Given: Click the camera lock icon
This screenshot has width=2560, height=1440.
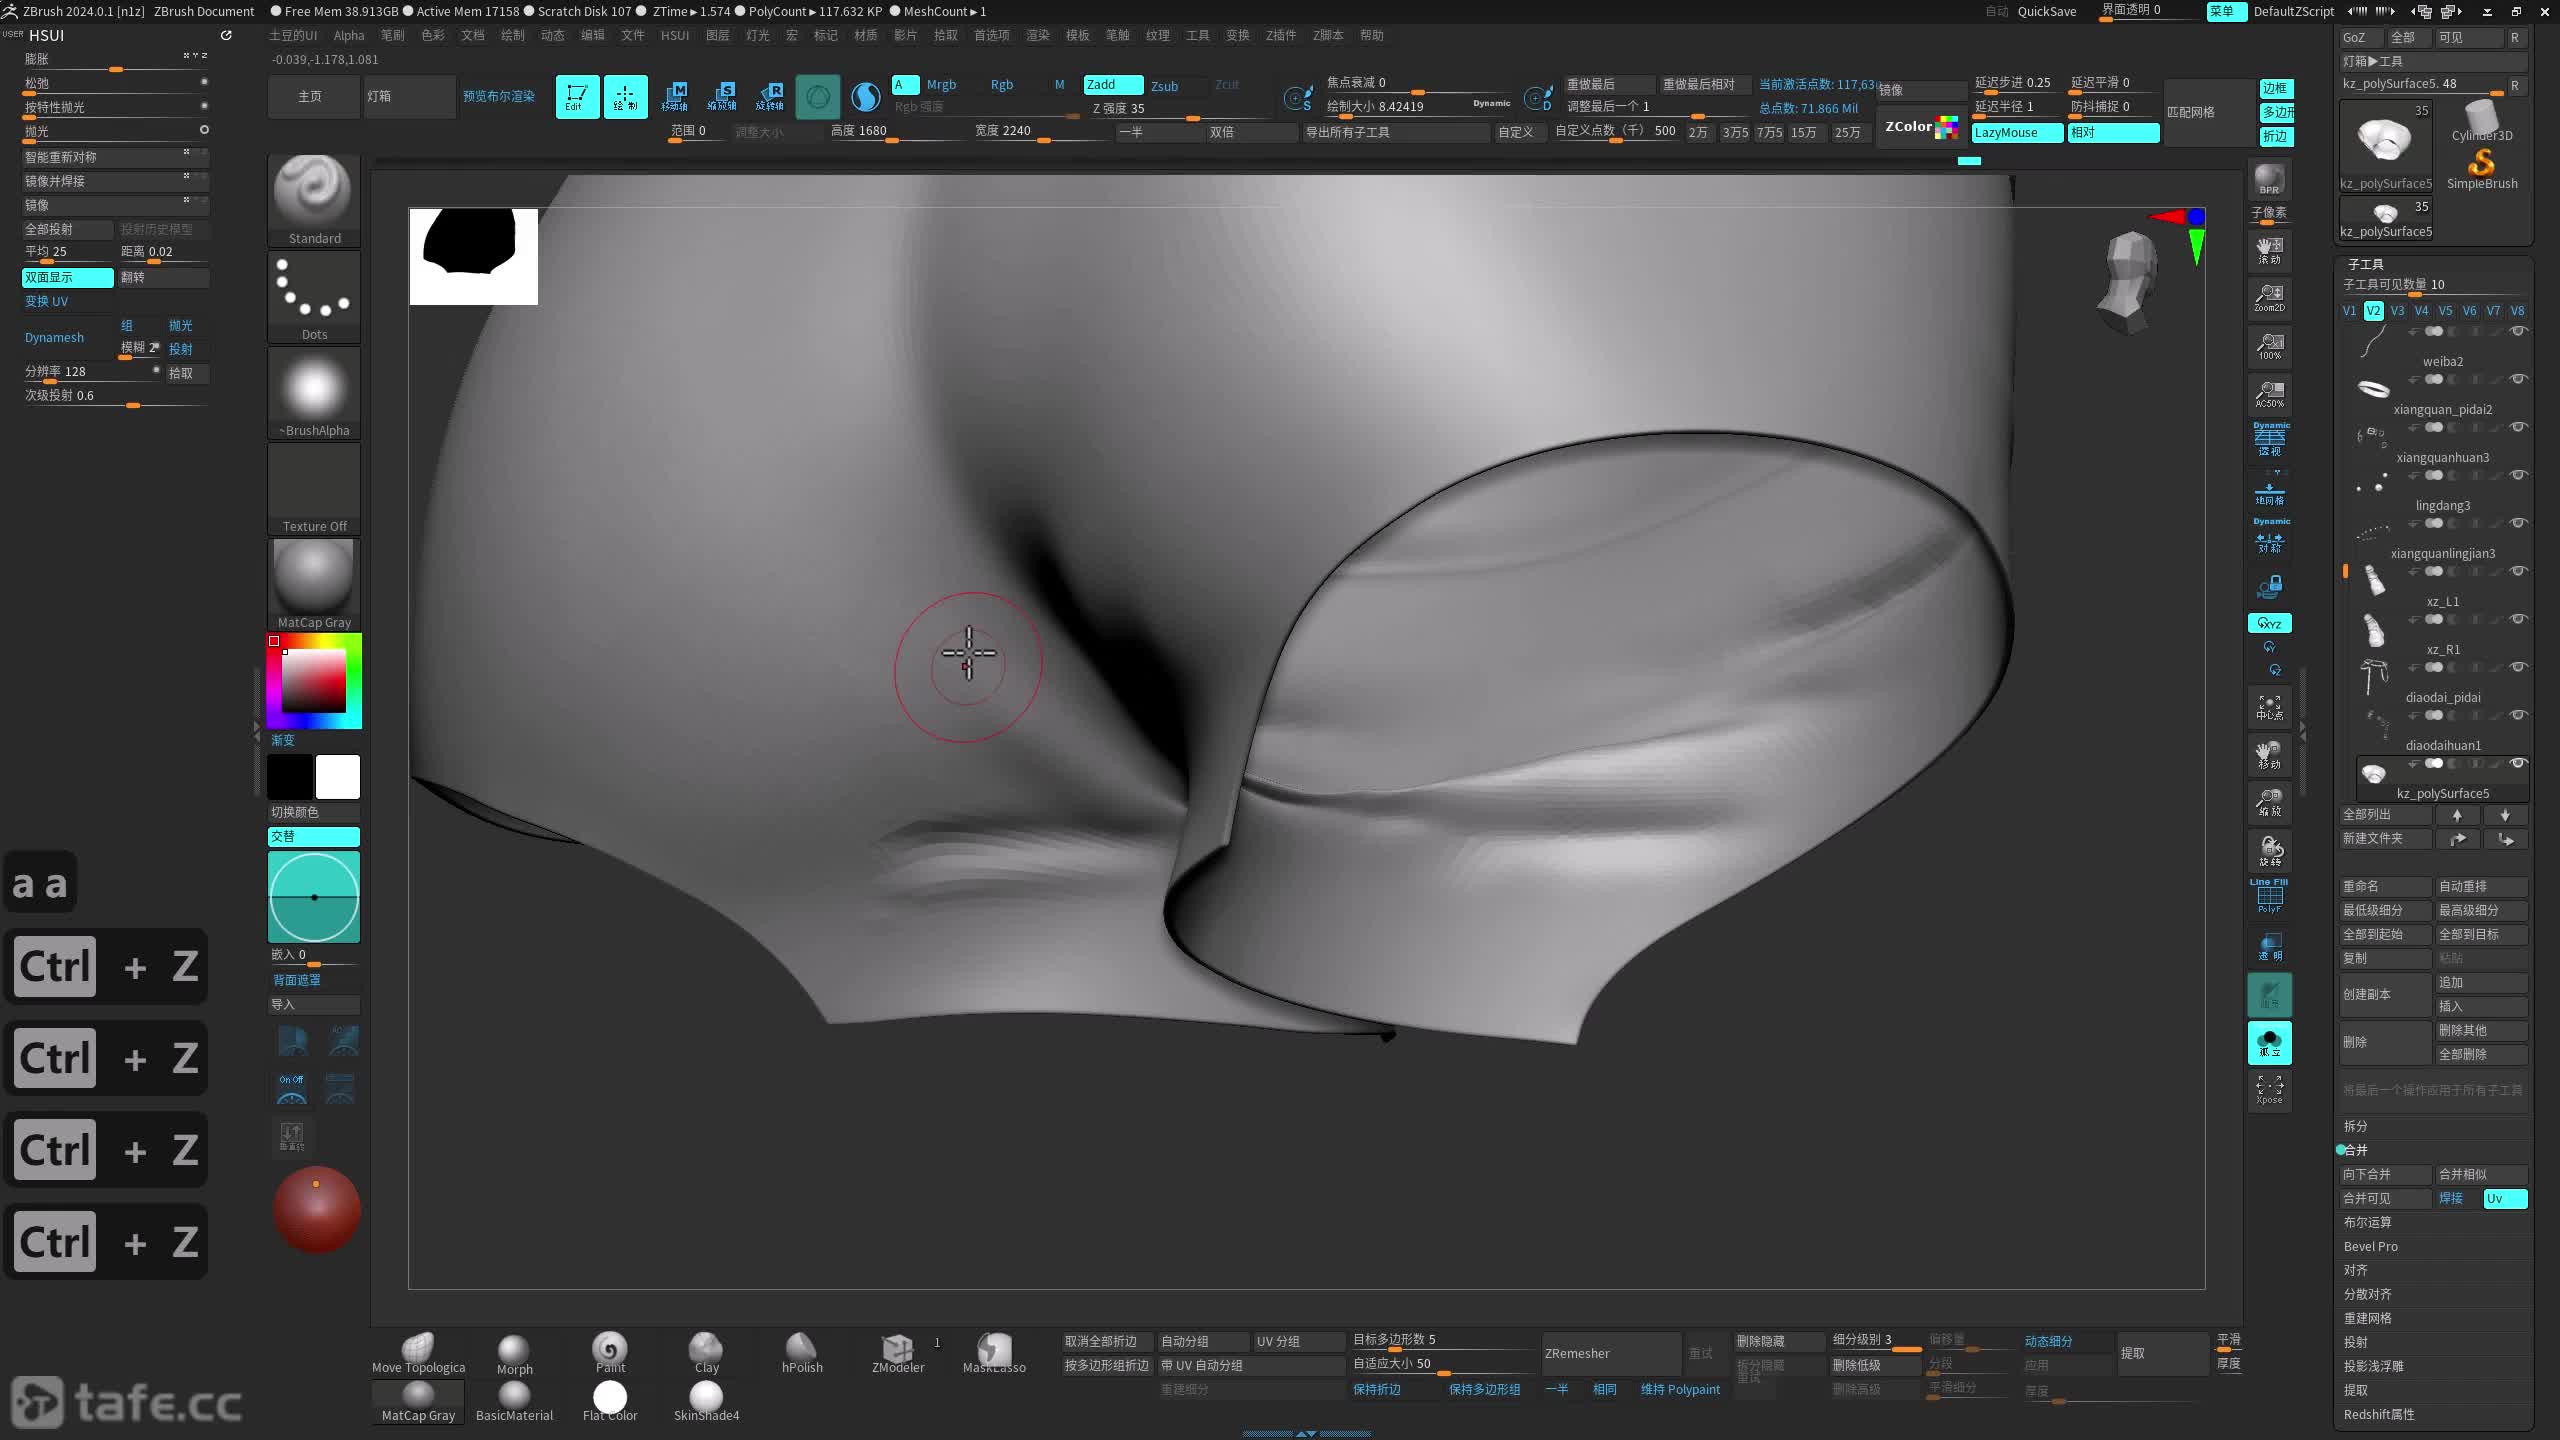Looking at the screenshot, I should tap(2270, 586).
